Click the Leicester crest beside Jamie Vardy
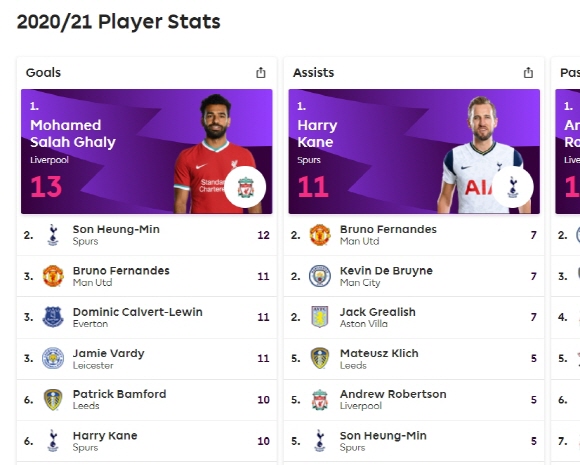The image size is (580, 465). [53, 358]
